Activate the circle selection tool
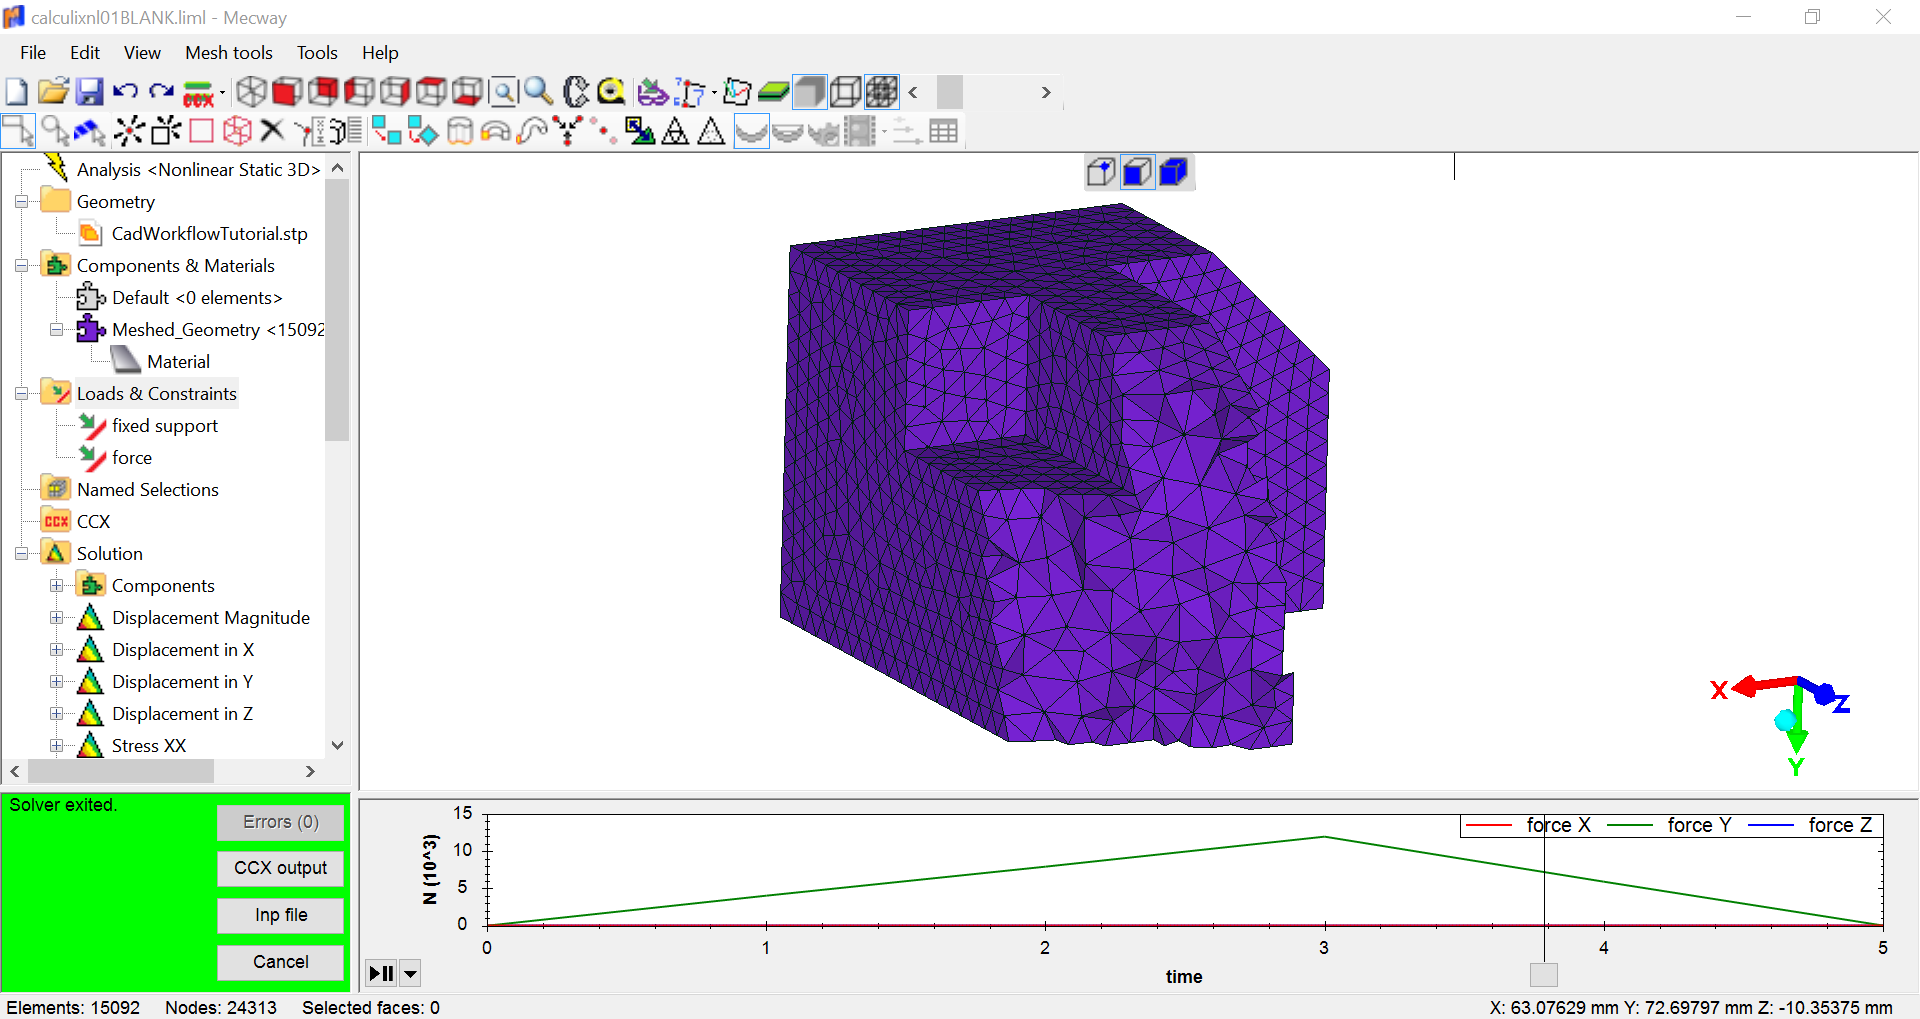This screenshot has height=1019, width=1920. pyautogui.click(x=55, y=131)
